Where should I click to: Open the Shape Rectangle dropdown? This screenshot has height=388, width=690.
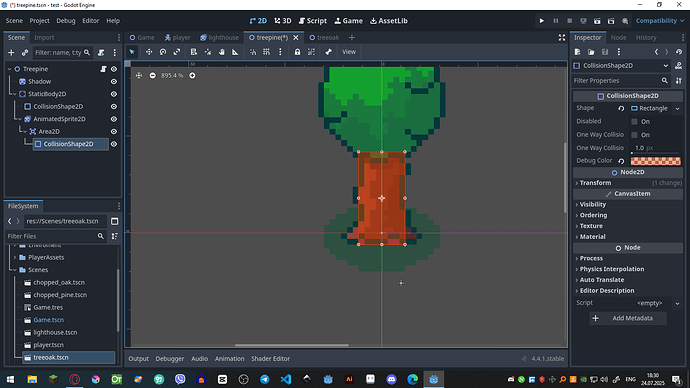click(655, 108)
